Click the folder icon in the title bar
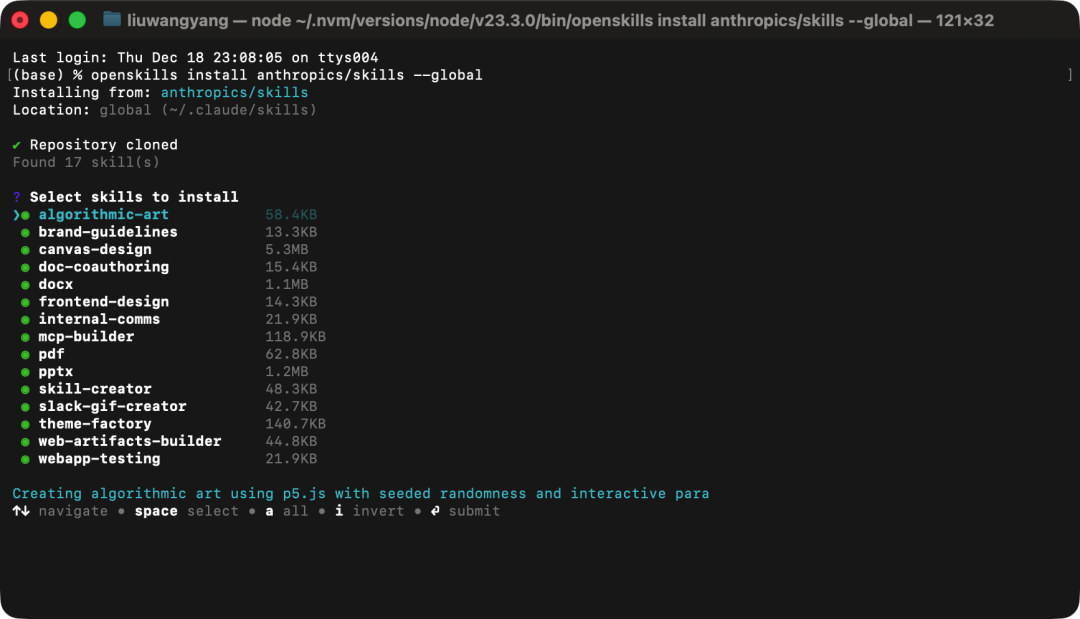Image resolution: width=1080 pixels, height=619 pixels. point(112,20)
